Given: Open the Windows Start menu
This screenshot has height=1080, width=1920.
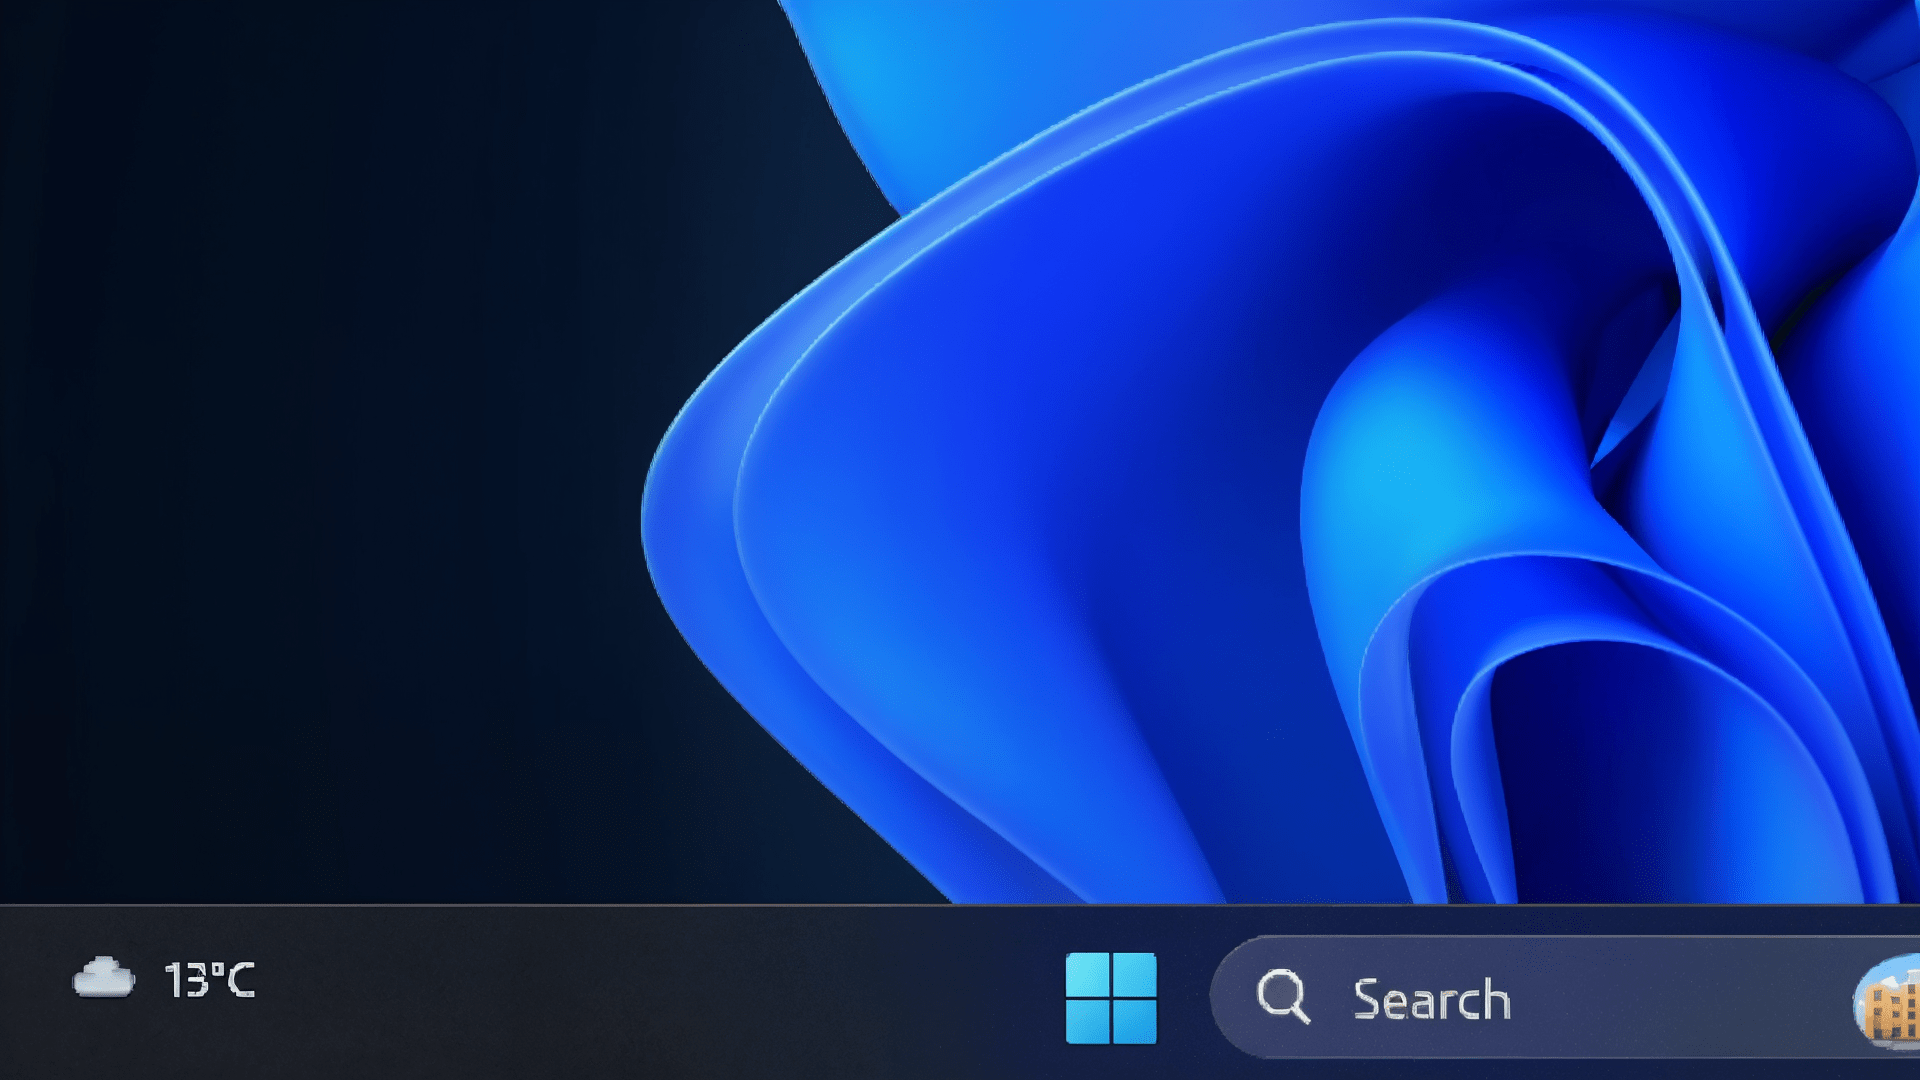Looking at the screenshot, I should coord(1111,998).
